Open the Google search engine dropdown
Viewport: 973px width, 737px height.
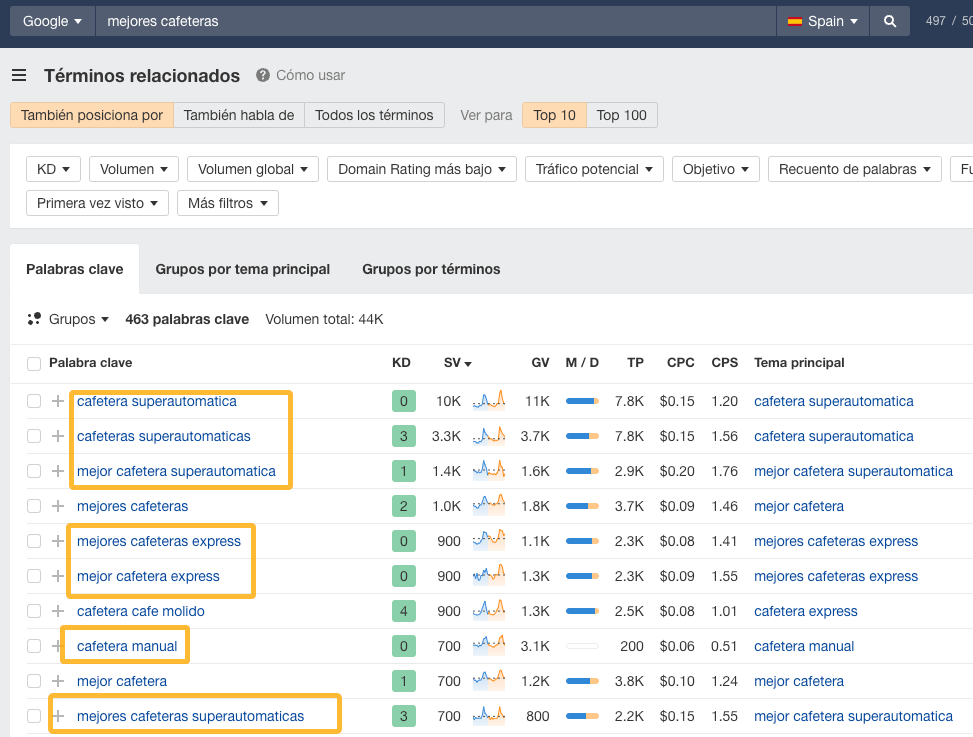(x=50, y=20)
